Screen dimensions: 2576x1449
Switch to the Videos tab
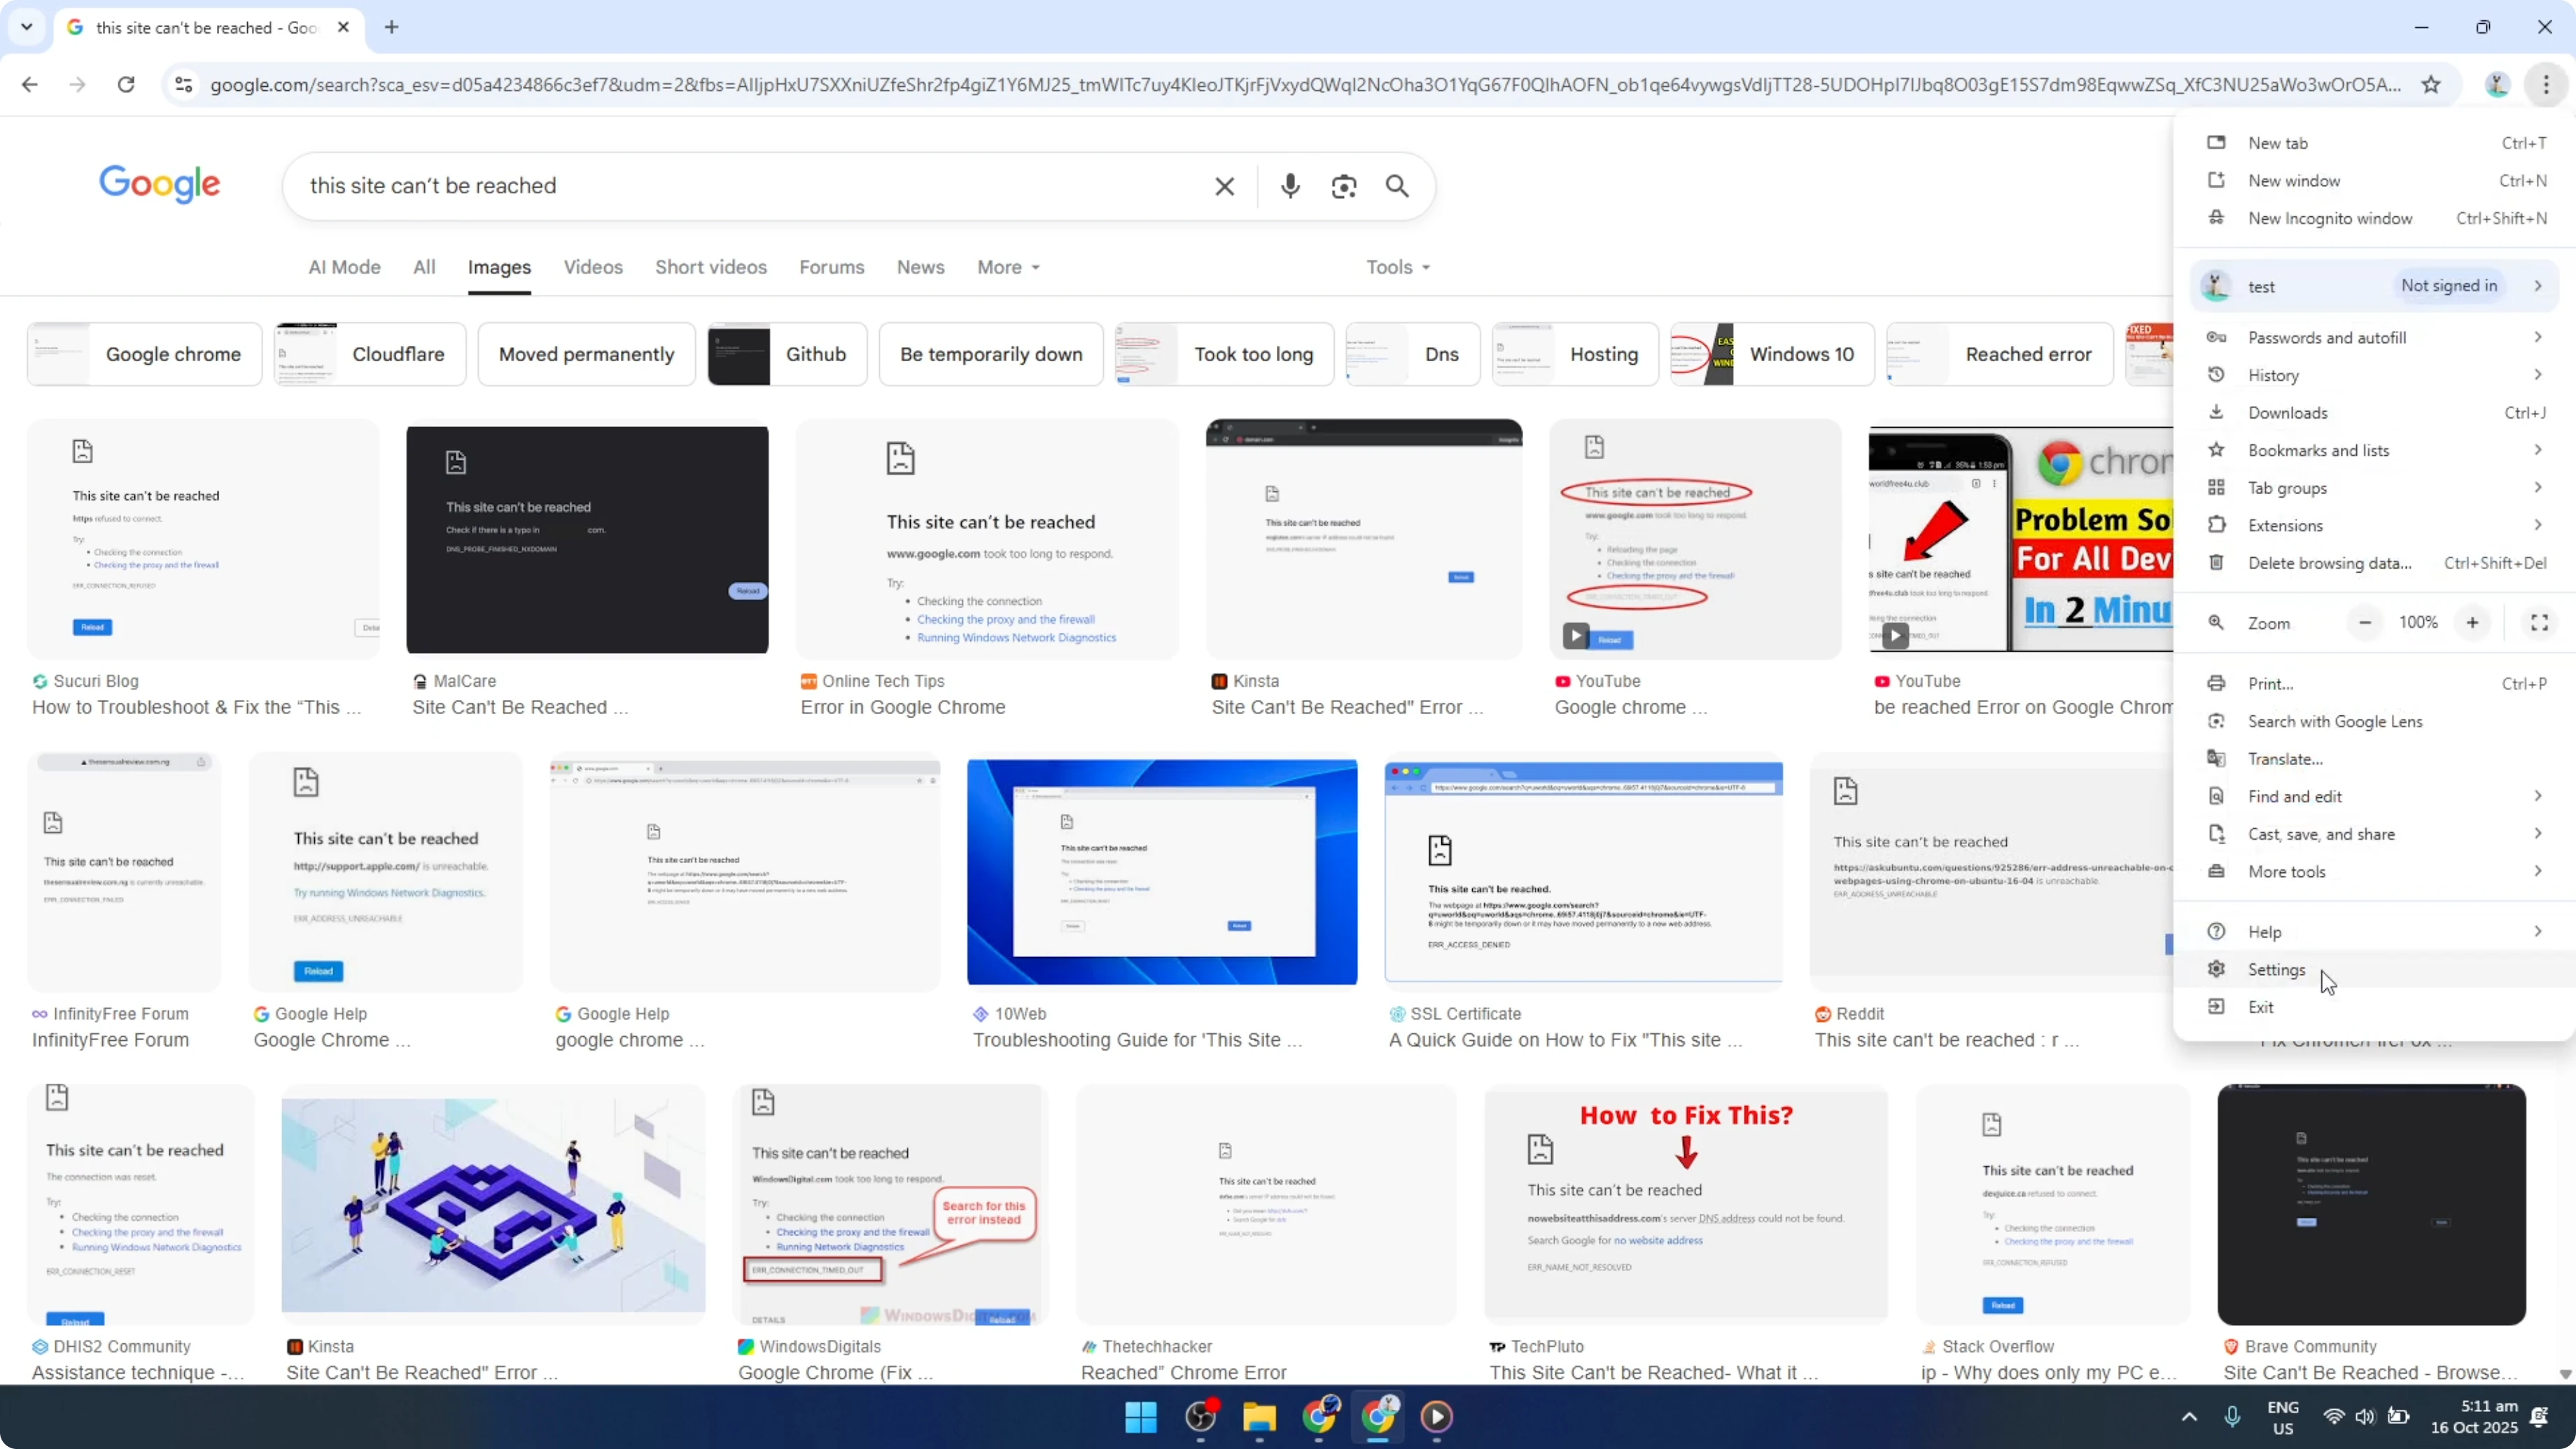pos(593,267)
